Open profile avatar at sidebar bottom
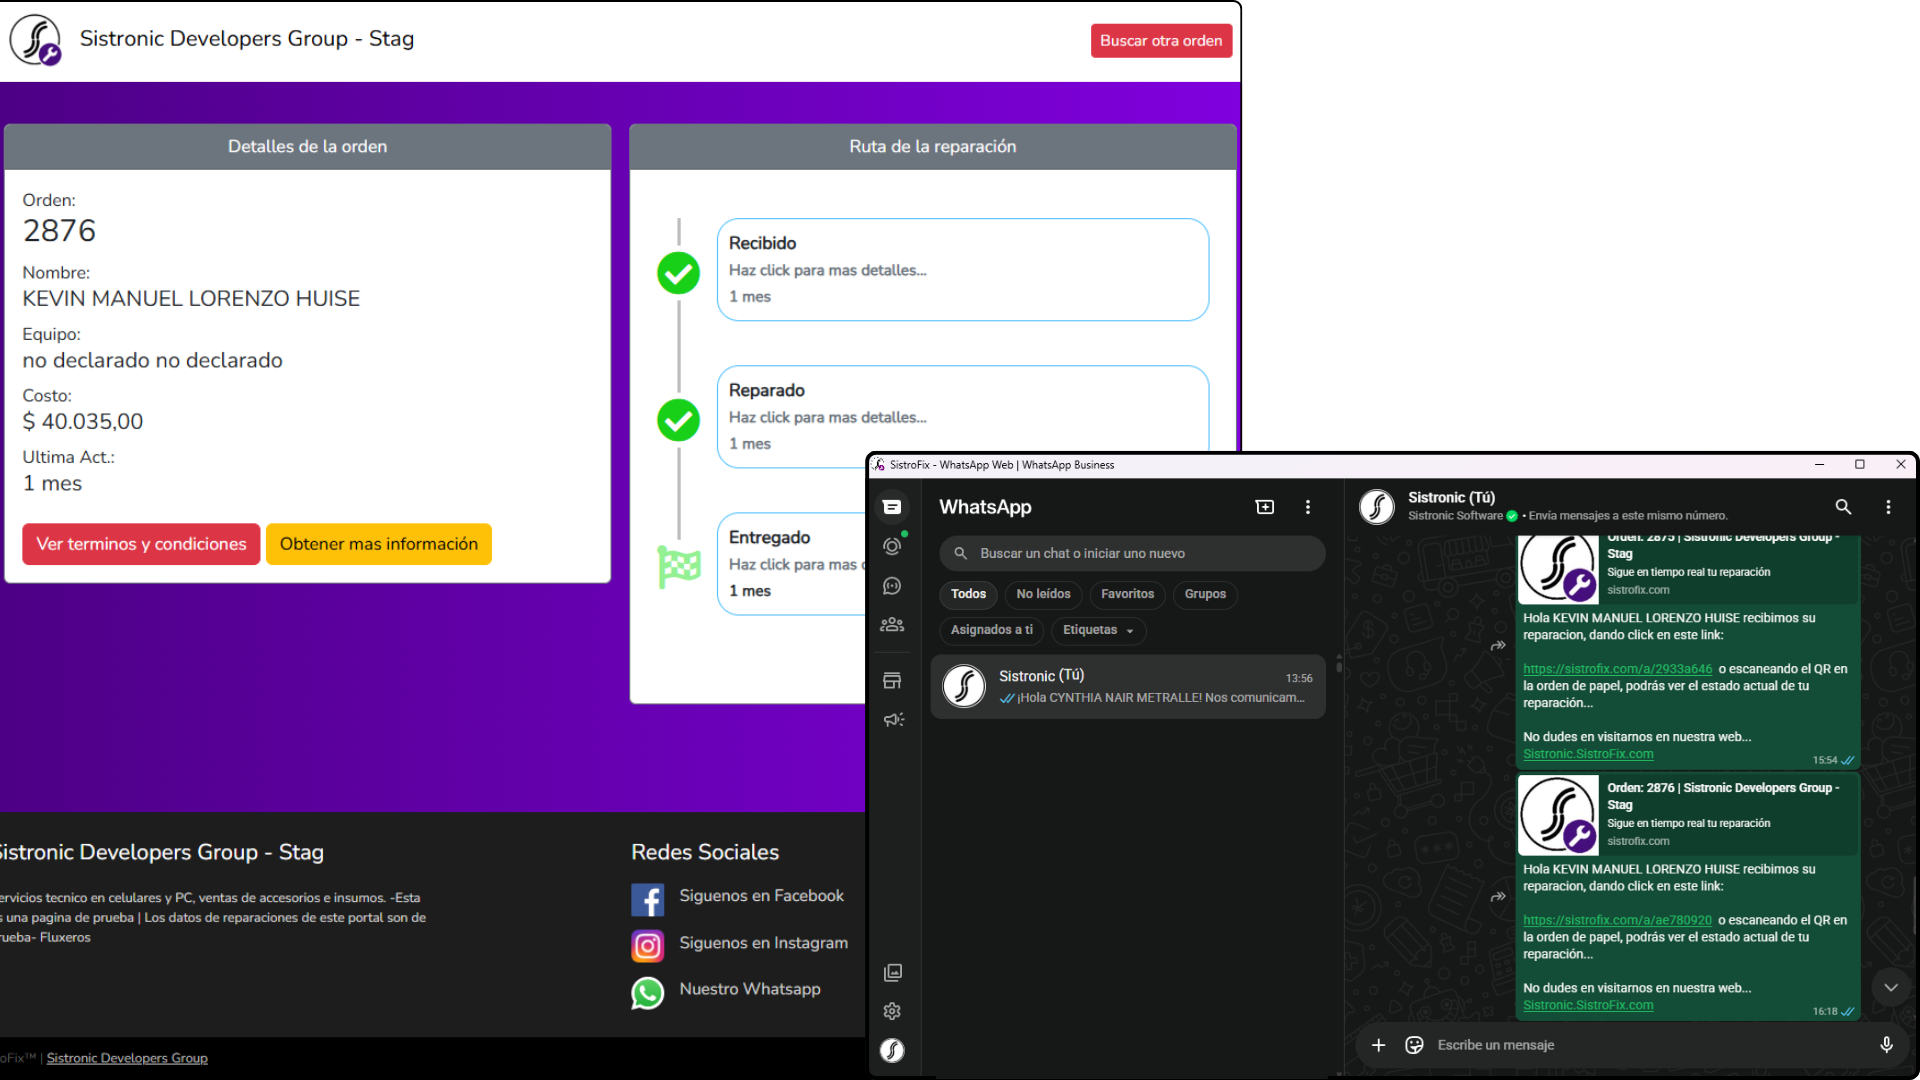1920x1080 pixels. pyautogui.click(x=892, y=1050)
